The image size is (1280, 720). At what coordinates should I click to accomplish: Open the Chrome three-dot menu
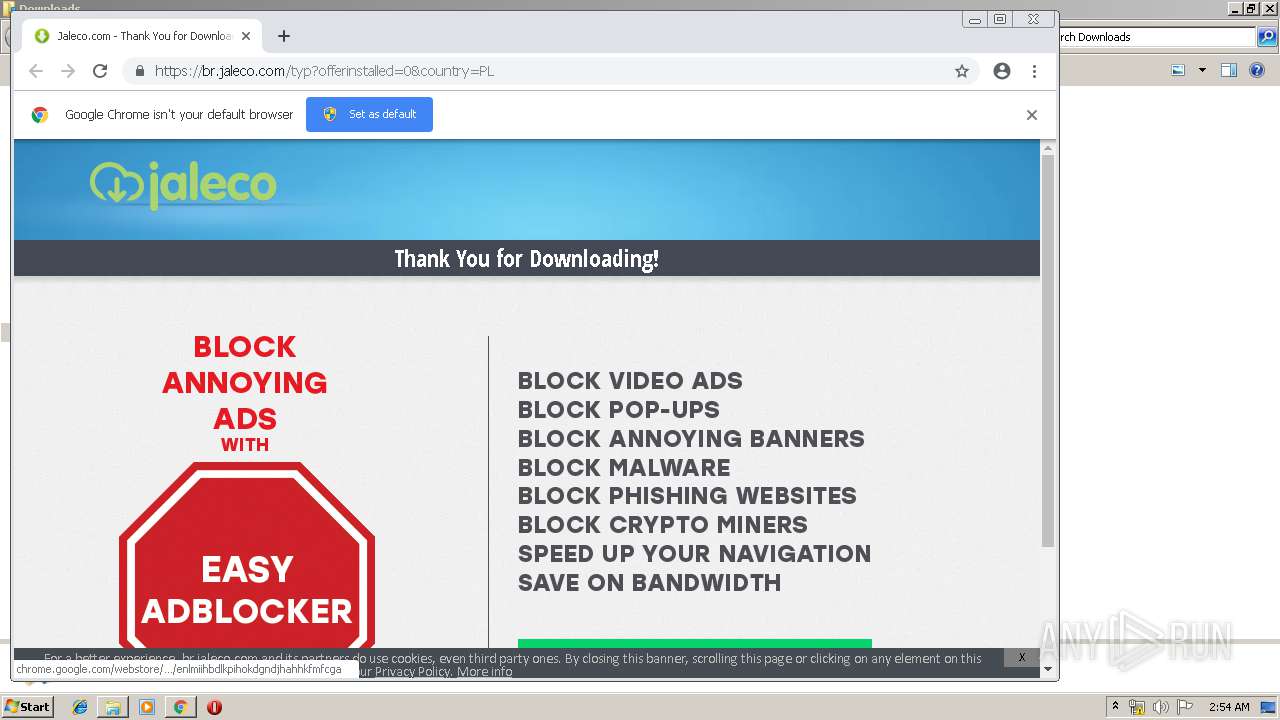(x=1034, y=71)
